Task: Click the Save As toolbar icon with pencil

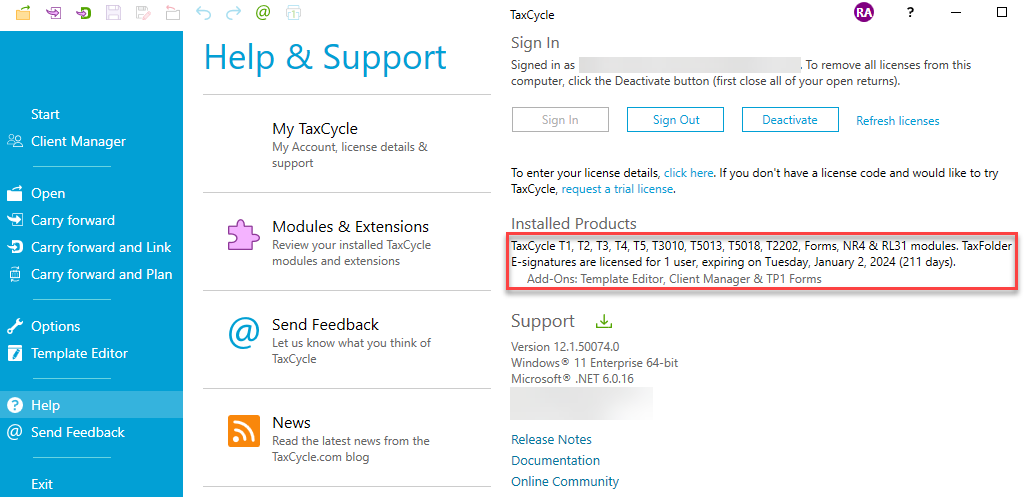Action: [144, 12]
